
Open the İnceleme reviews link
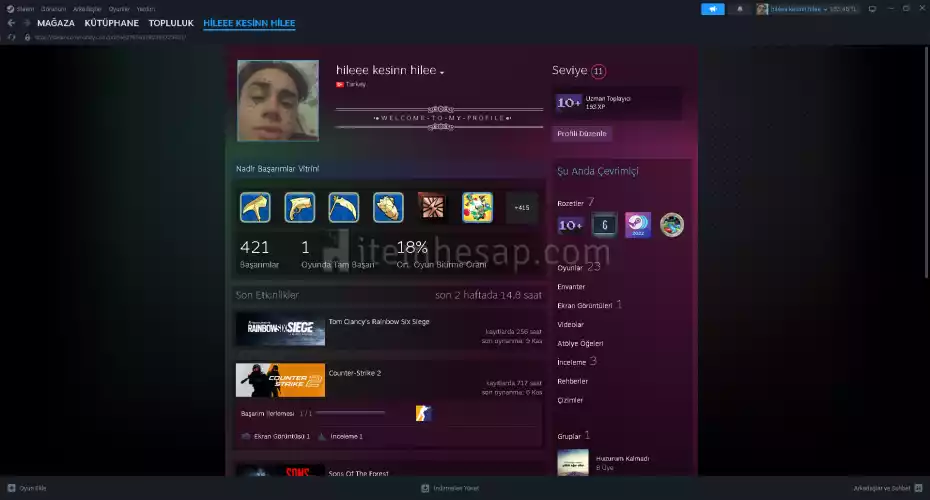pos(572,362)
